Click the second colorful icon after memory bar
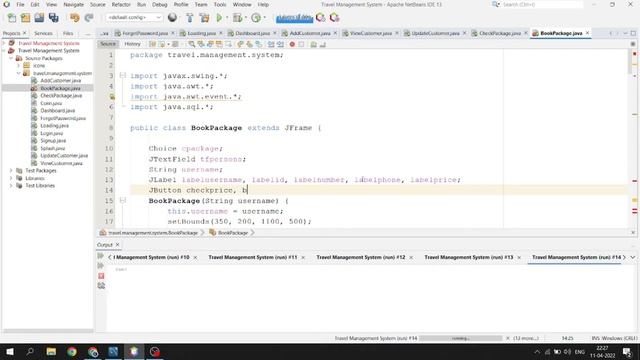The width and height of the screenshot is (640, 360). pos(335,18)
